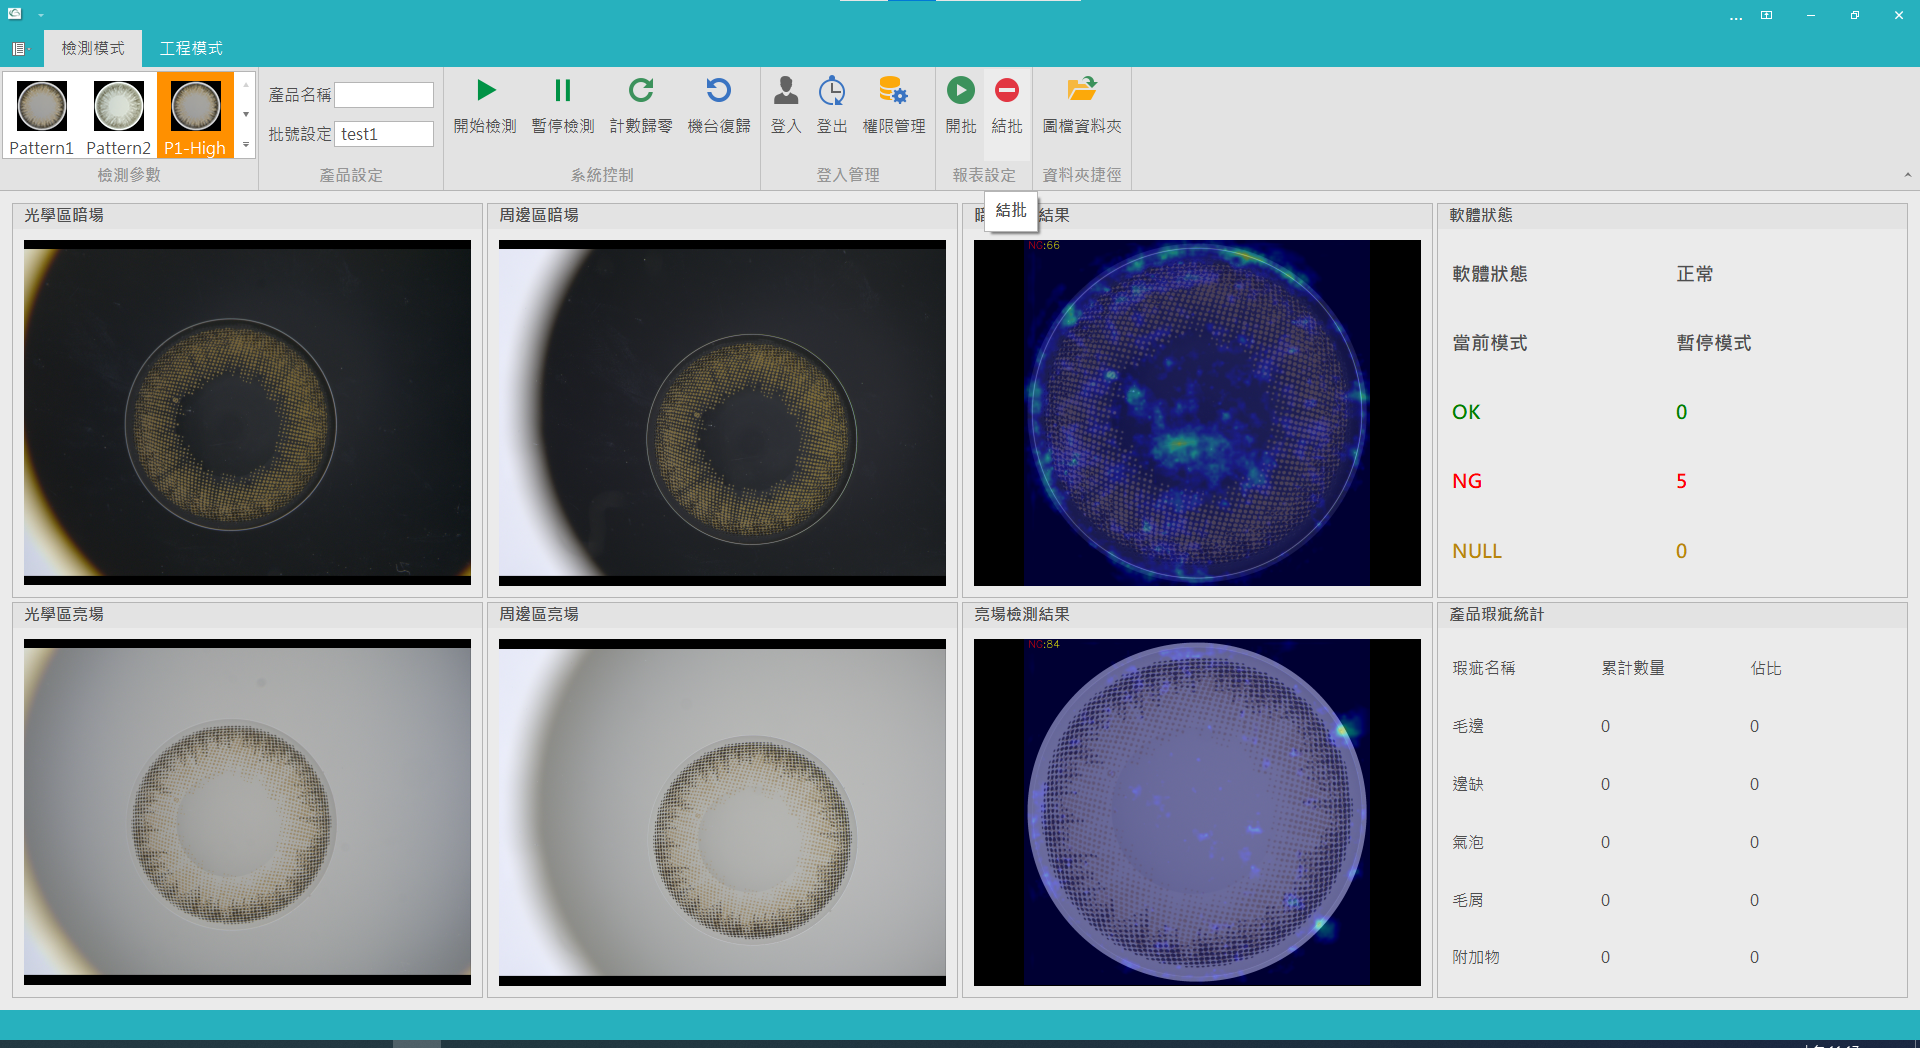Image resolution: width=1920 pixels, height=1048 pixels.
Task: End the batch with 結批 icon
Action: tap(1006, 92)
